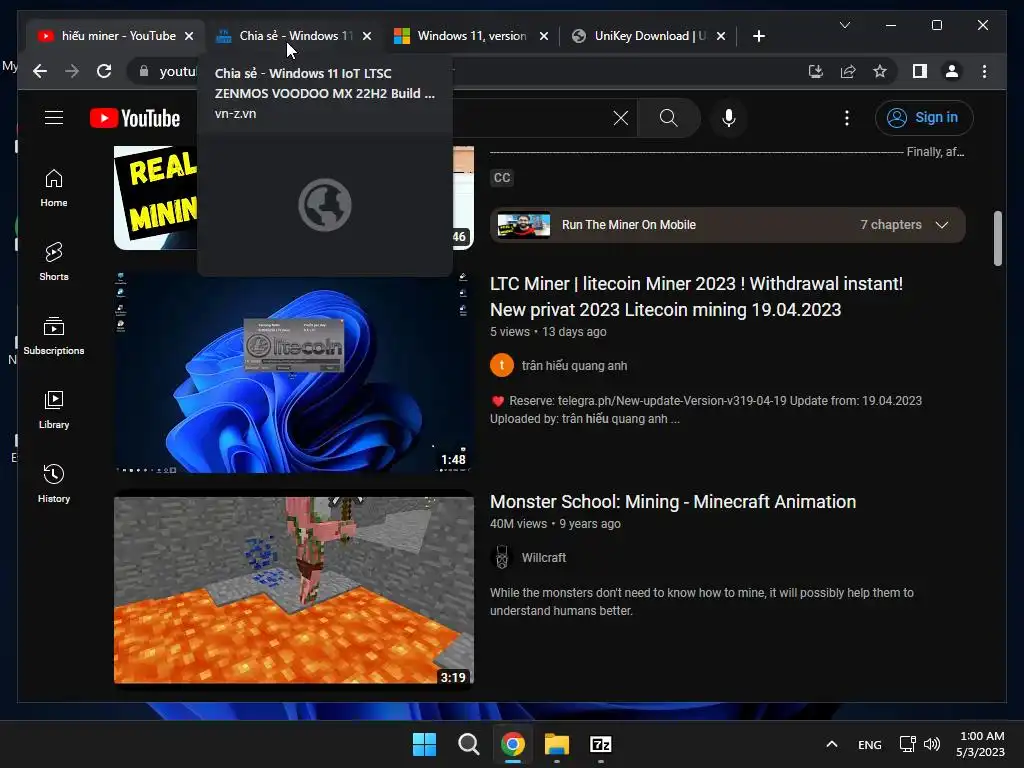This screenshot has width=1024, height=768.
Task: Open Chrome's three-dot menu
Action: tap(984, 71)
